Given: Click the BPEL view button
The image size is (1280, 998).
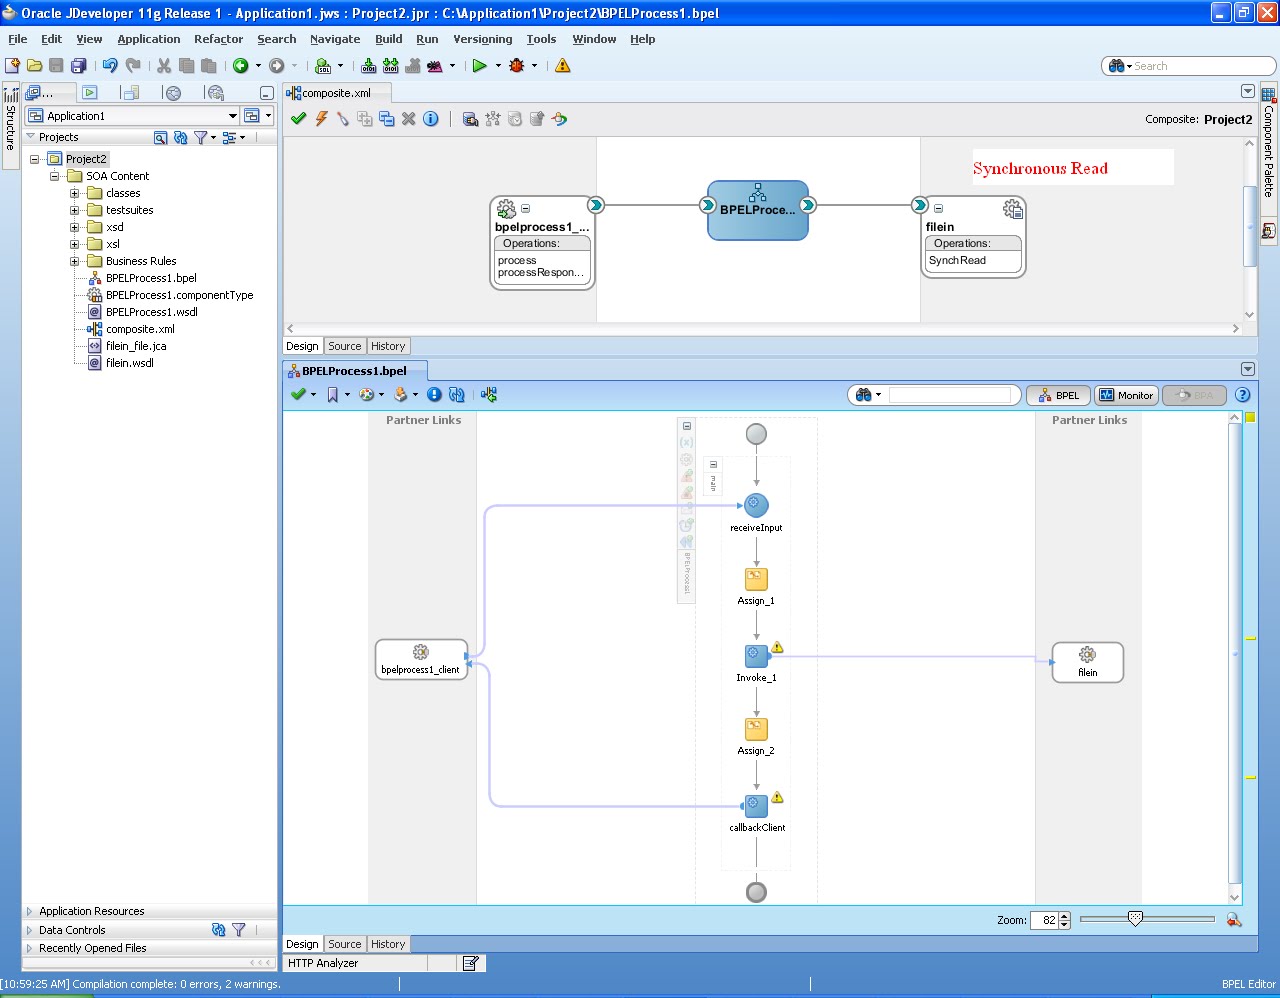Looking at the screenshot, I should tap(1058, 395).
